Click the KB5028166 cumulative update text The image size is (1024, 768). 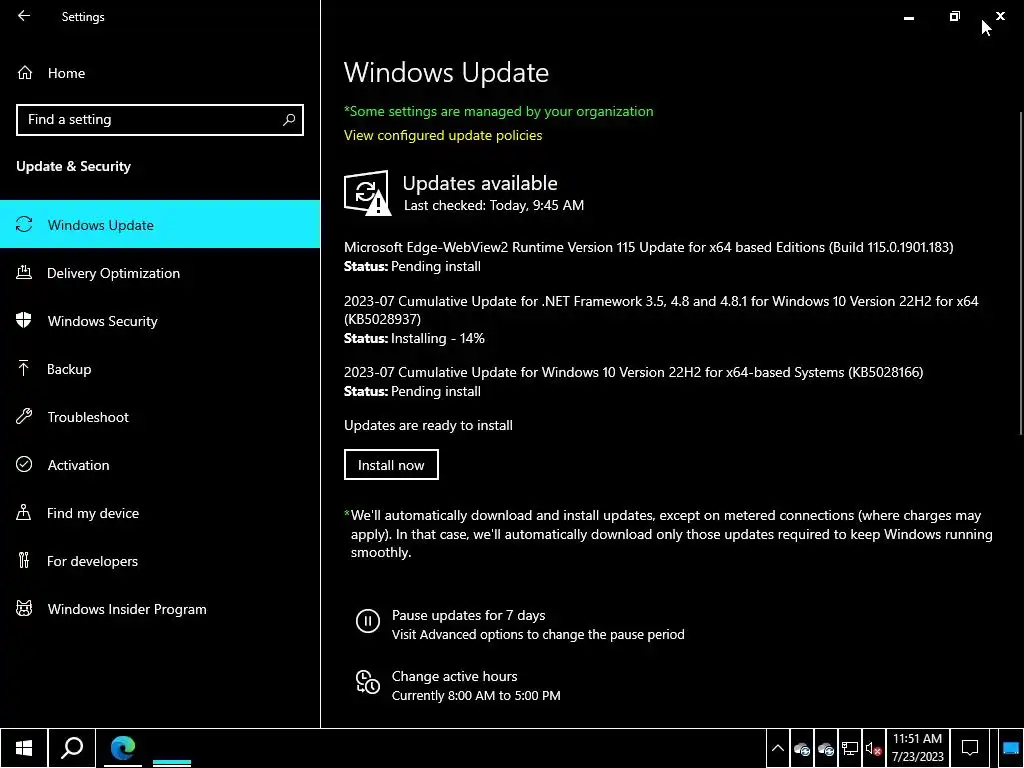pos(633,372)
